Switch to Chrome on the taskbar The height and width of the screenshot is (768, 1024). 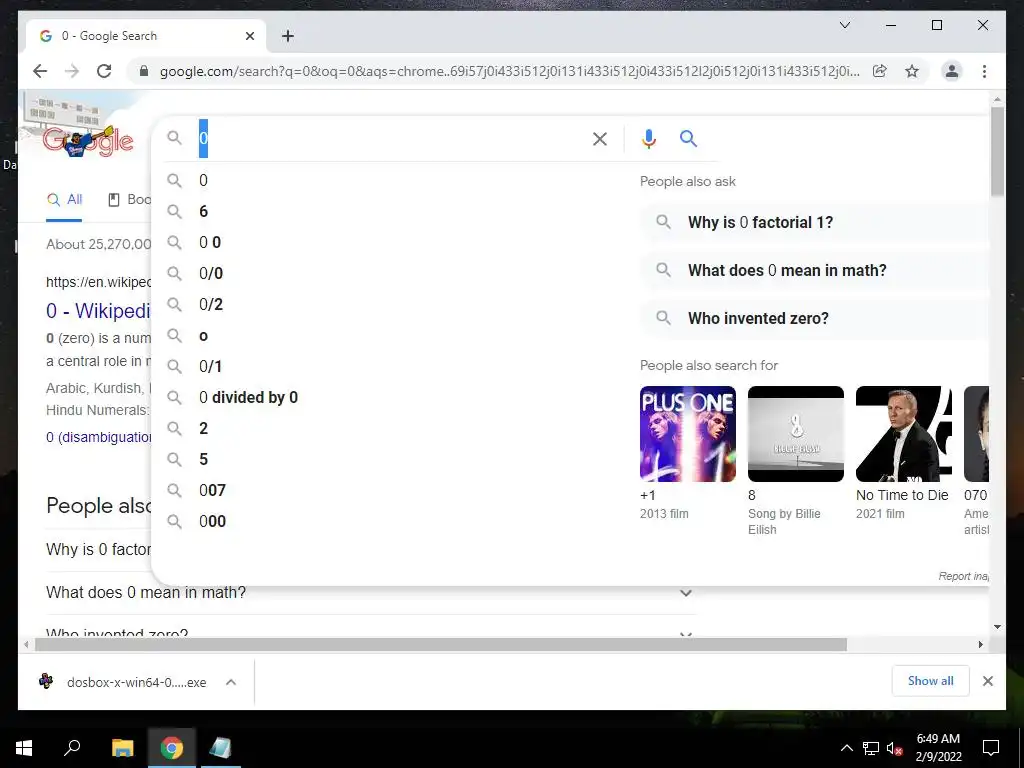click(172, 748)
